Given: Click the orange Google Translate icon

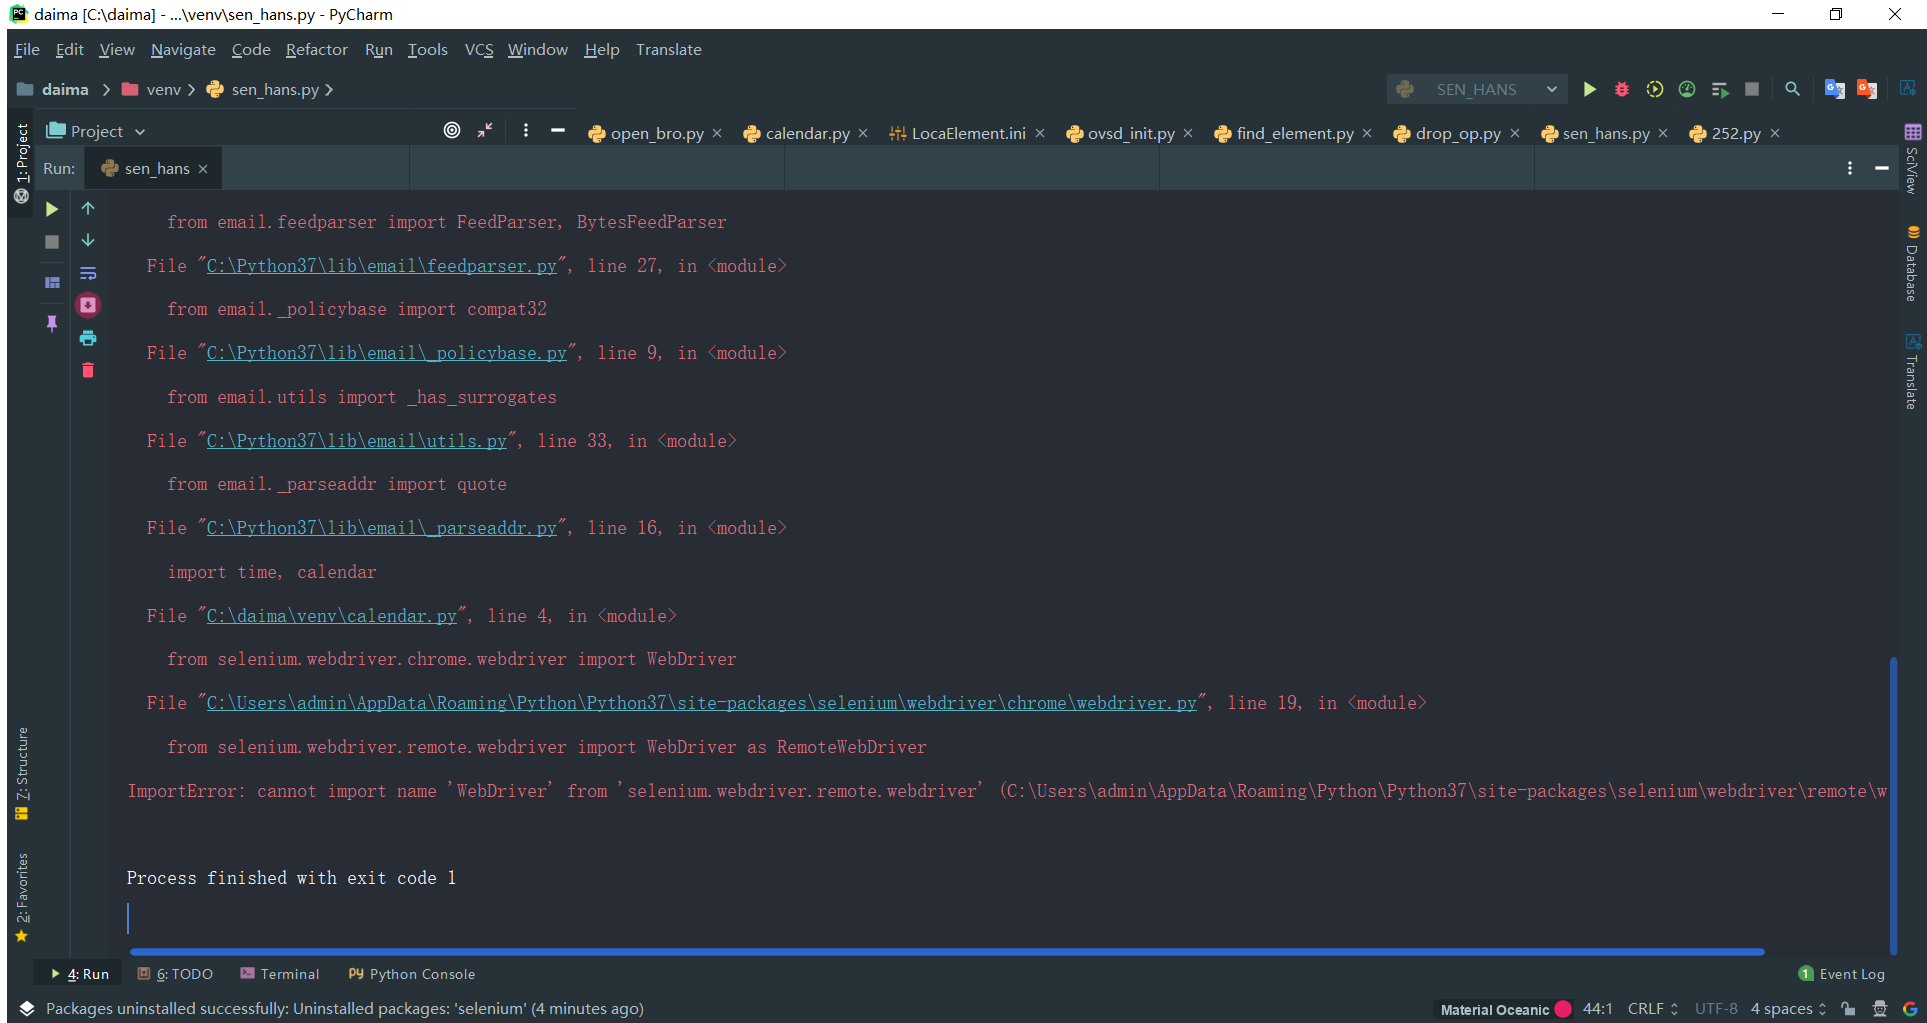Looking at the screenshot, I should pos(1867,89).
